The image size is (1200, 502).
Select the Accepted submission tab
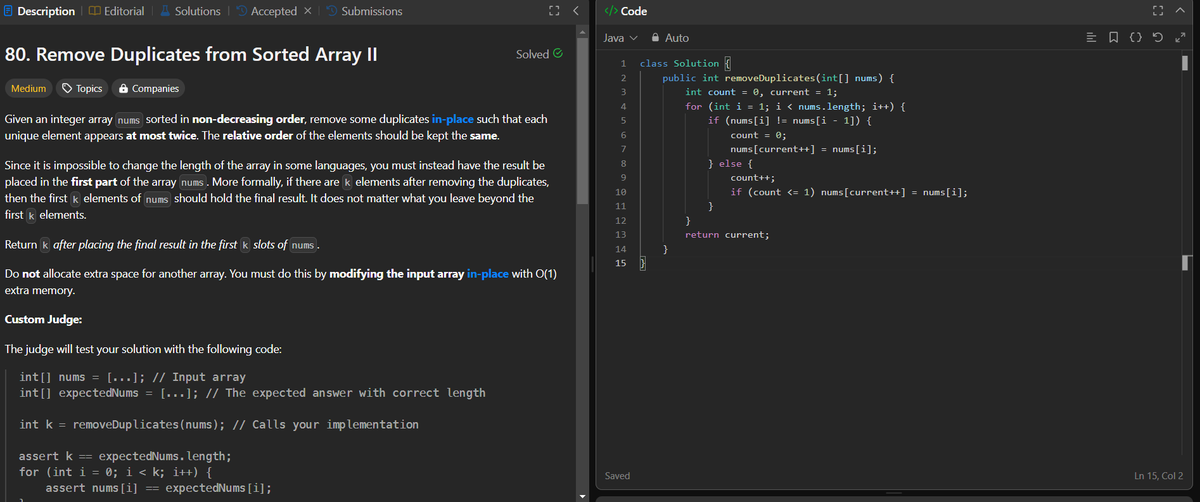coord(266,11)
